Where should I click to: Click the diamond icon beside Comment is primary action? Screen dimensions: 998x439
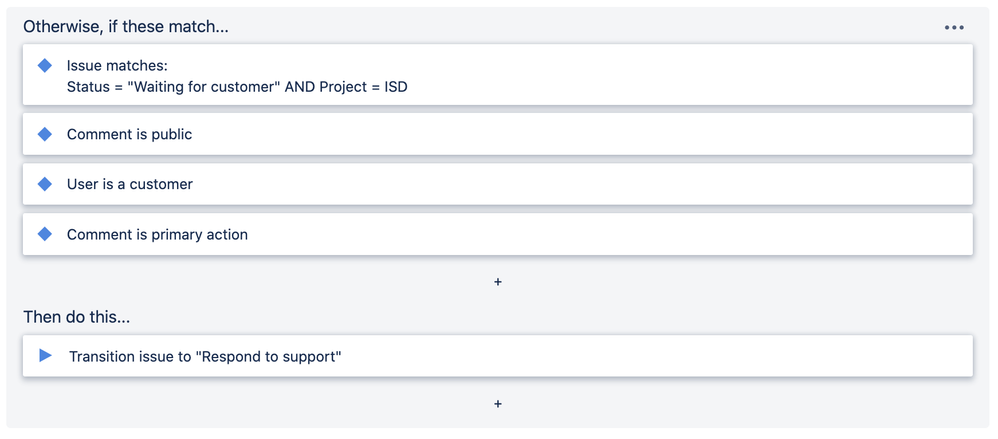(44, 234)
